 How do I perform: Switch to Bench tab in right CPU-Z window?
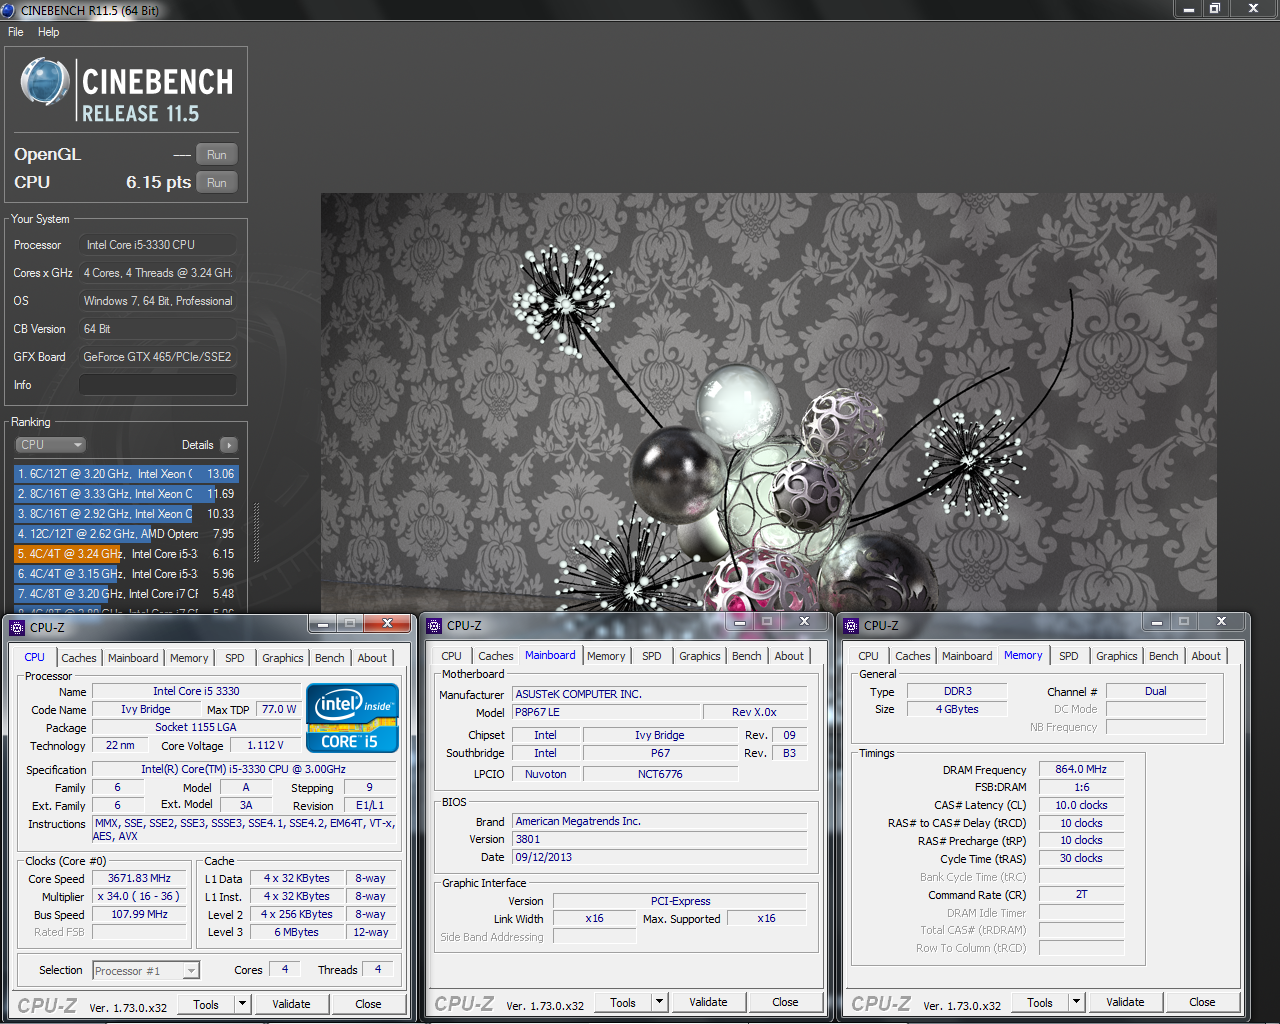(x=1164, y=656)
